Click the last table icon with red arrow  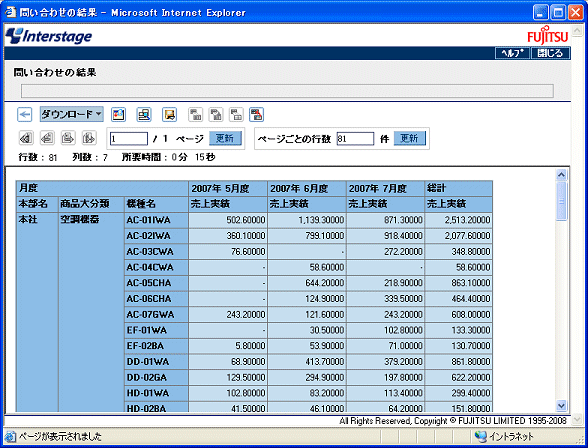click(x=256, y=114)
